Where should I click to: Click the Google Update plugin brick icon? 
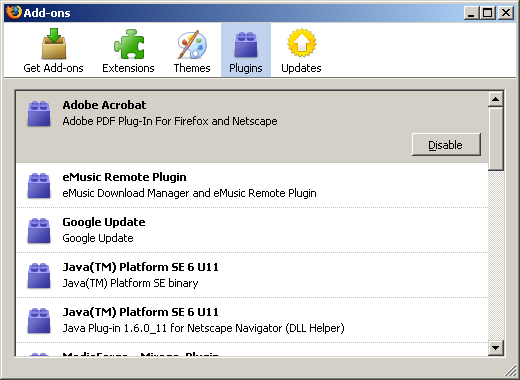point(39,231)
